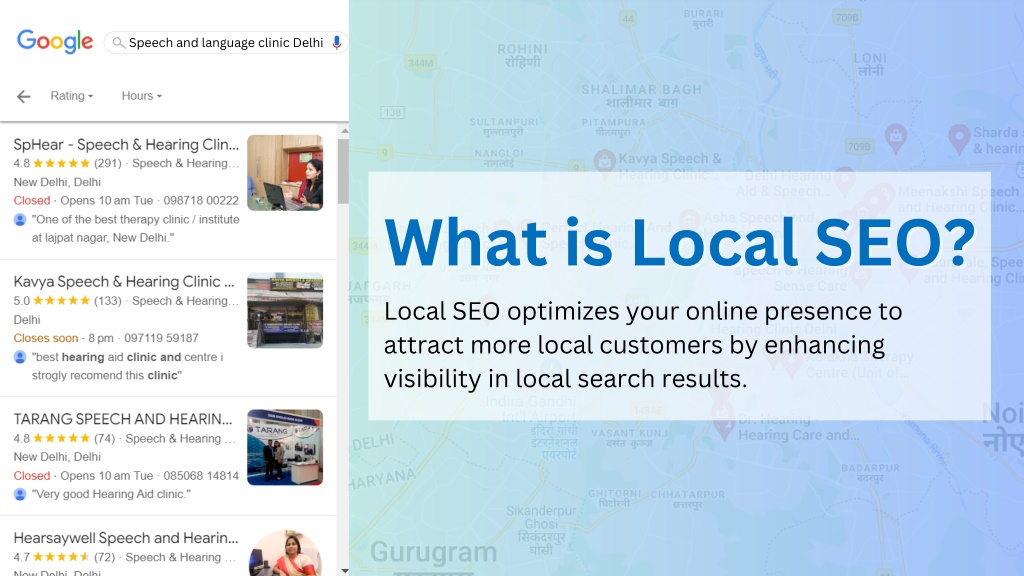Image resolution: width=1024 pixels, height=576 pixels.
Task: Click Hearsaywell round profile thumbnail
Action: (285, 553)
